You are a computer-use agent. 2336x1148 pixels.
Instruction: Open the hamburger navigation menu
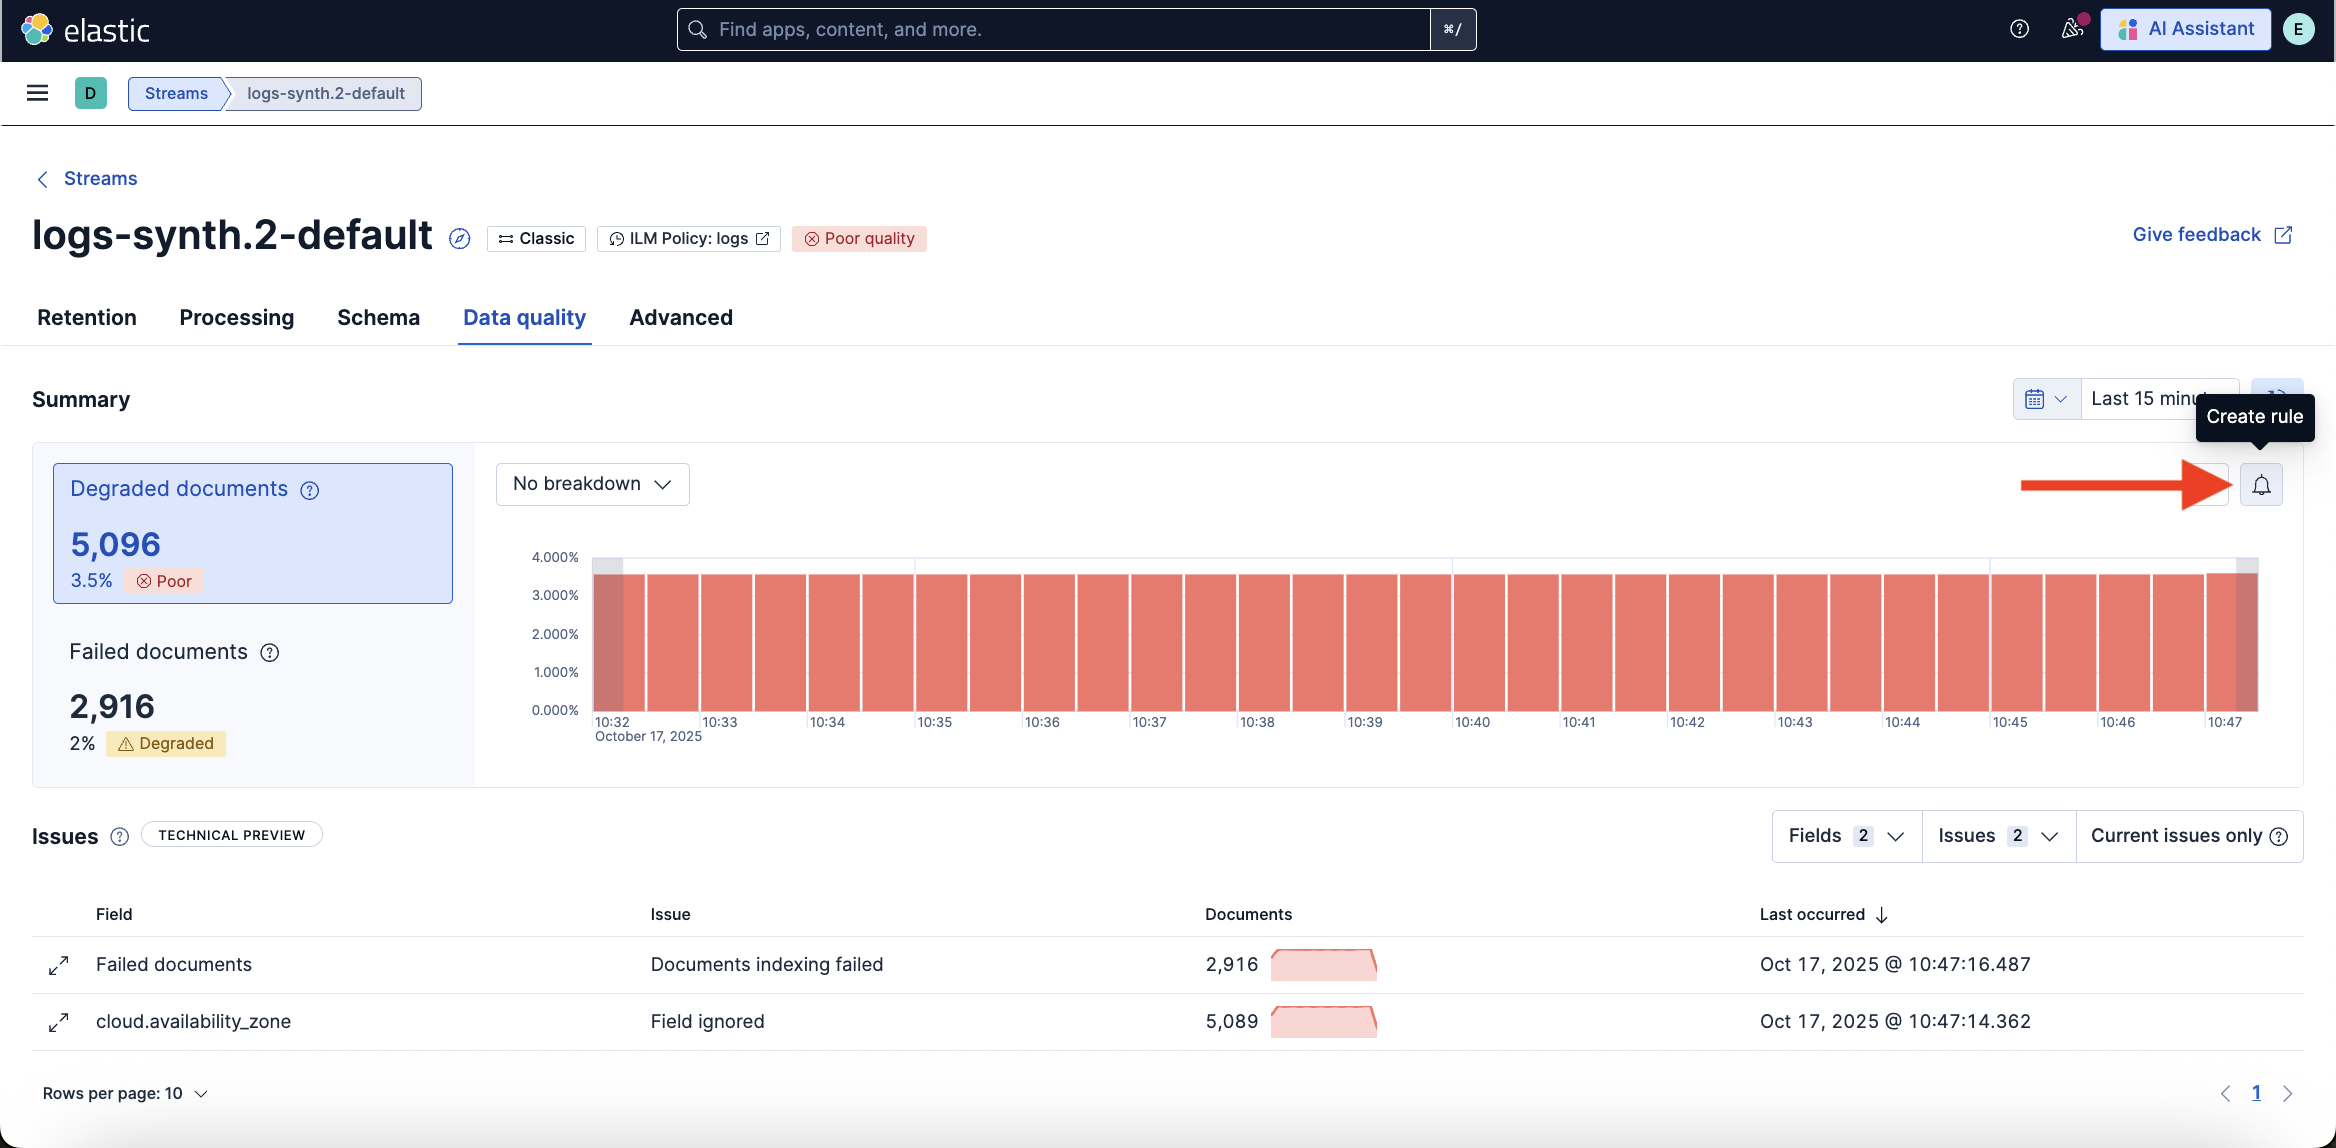tap(37, 93)
